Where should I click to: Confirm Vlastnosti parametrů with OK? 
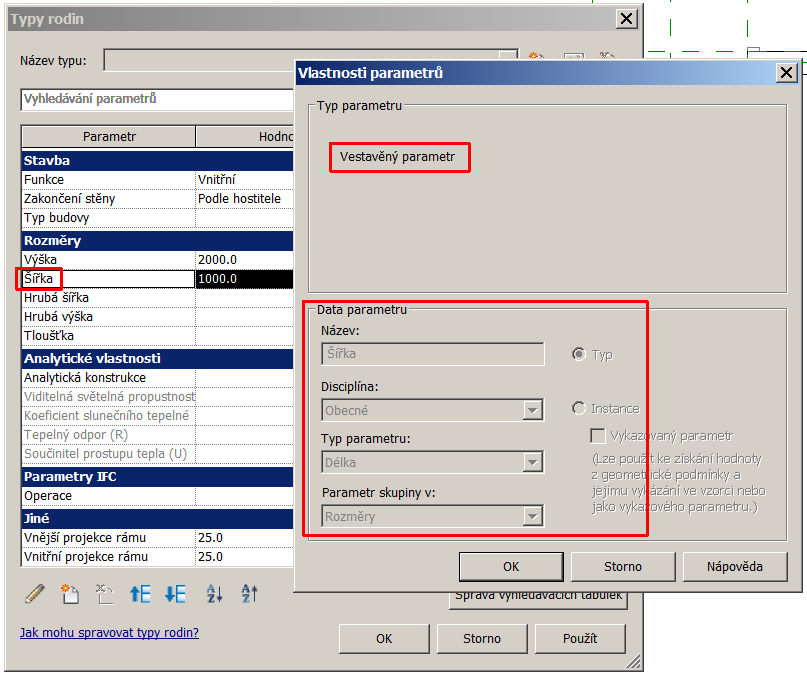[x=511, y=567]
